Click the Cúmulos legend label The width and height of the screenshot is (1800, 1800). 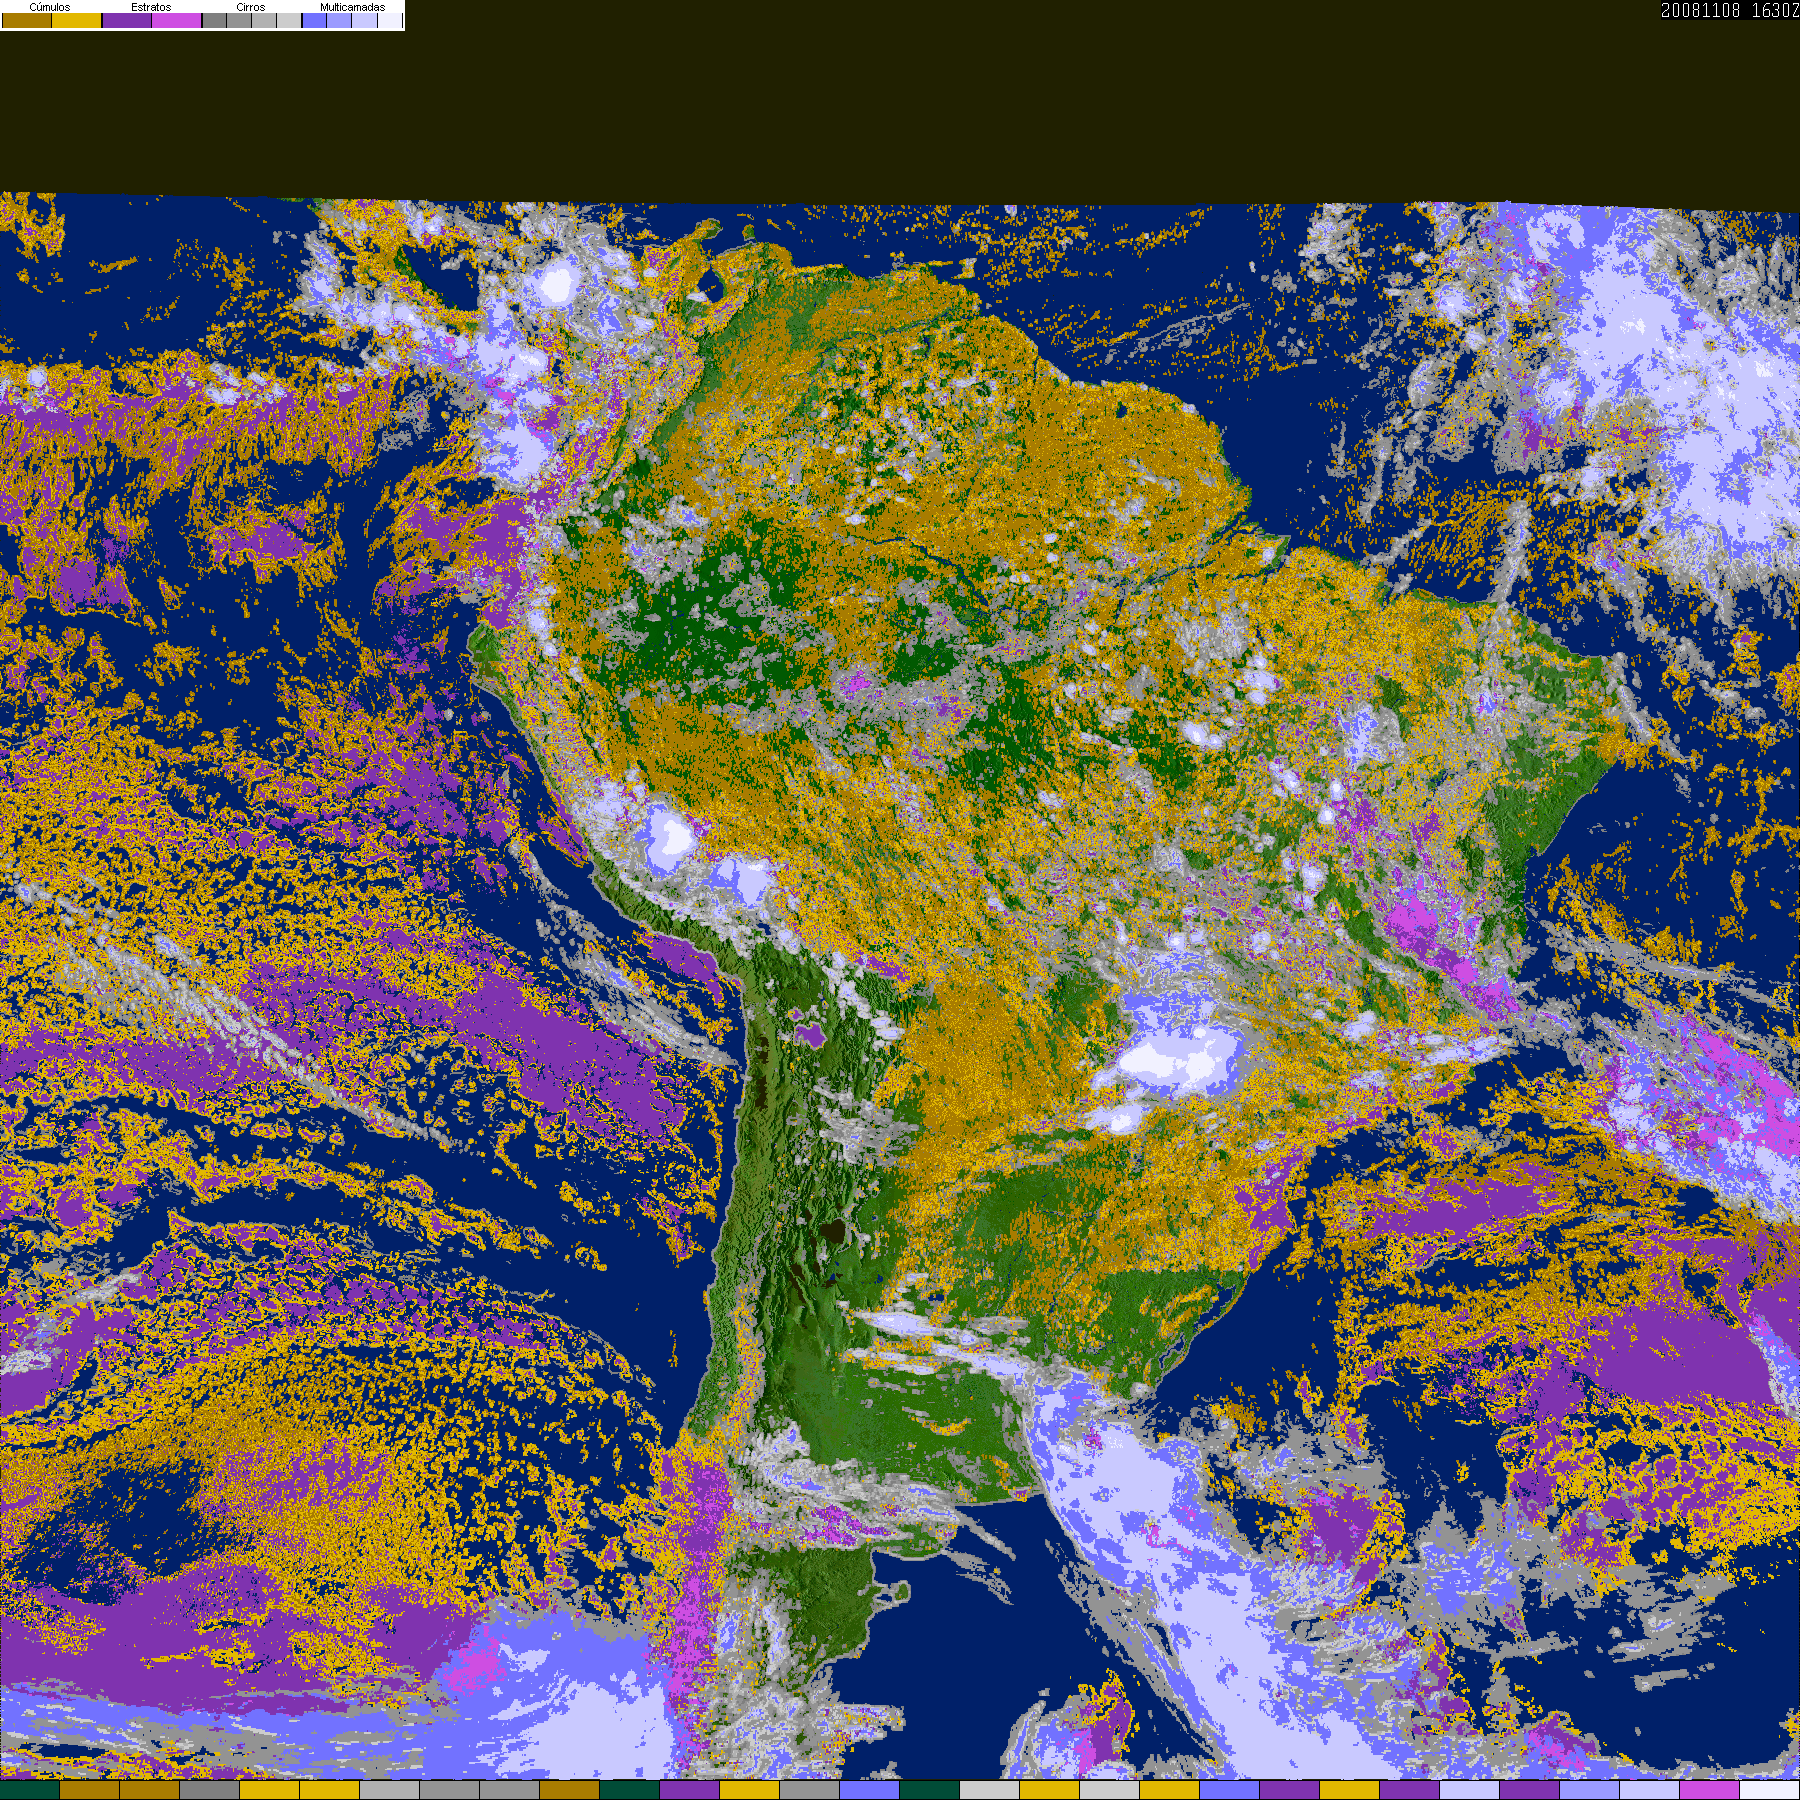[x=50, y=7]
